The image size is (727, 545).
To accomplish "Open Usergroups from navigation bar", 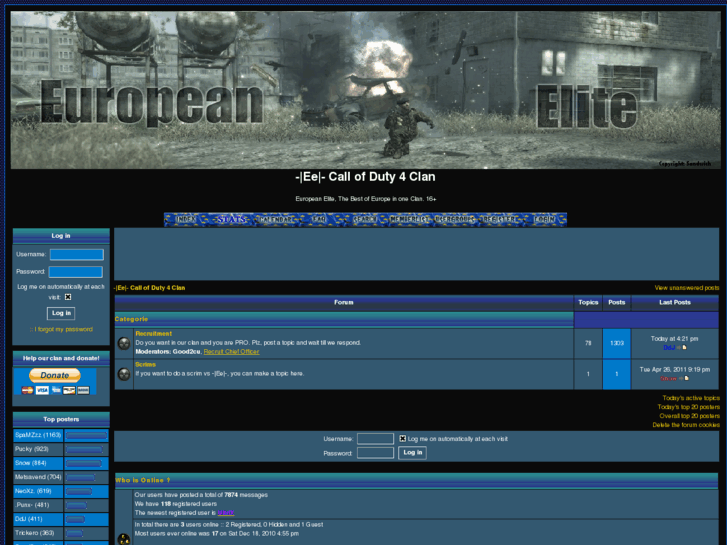I will coord(455,219).
